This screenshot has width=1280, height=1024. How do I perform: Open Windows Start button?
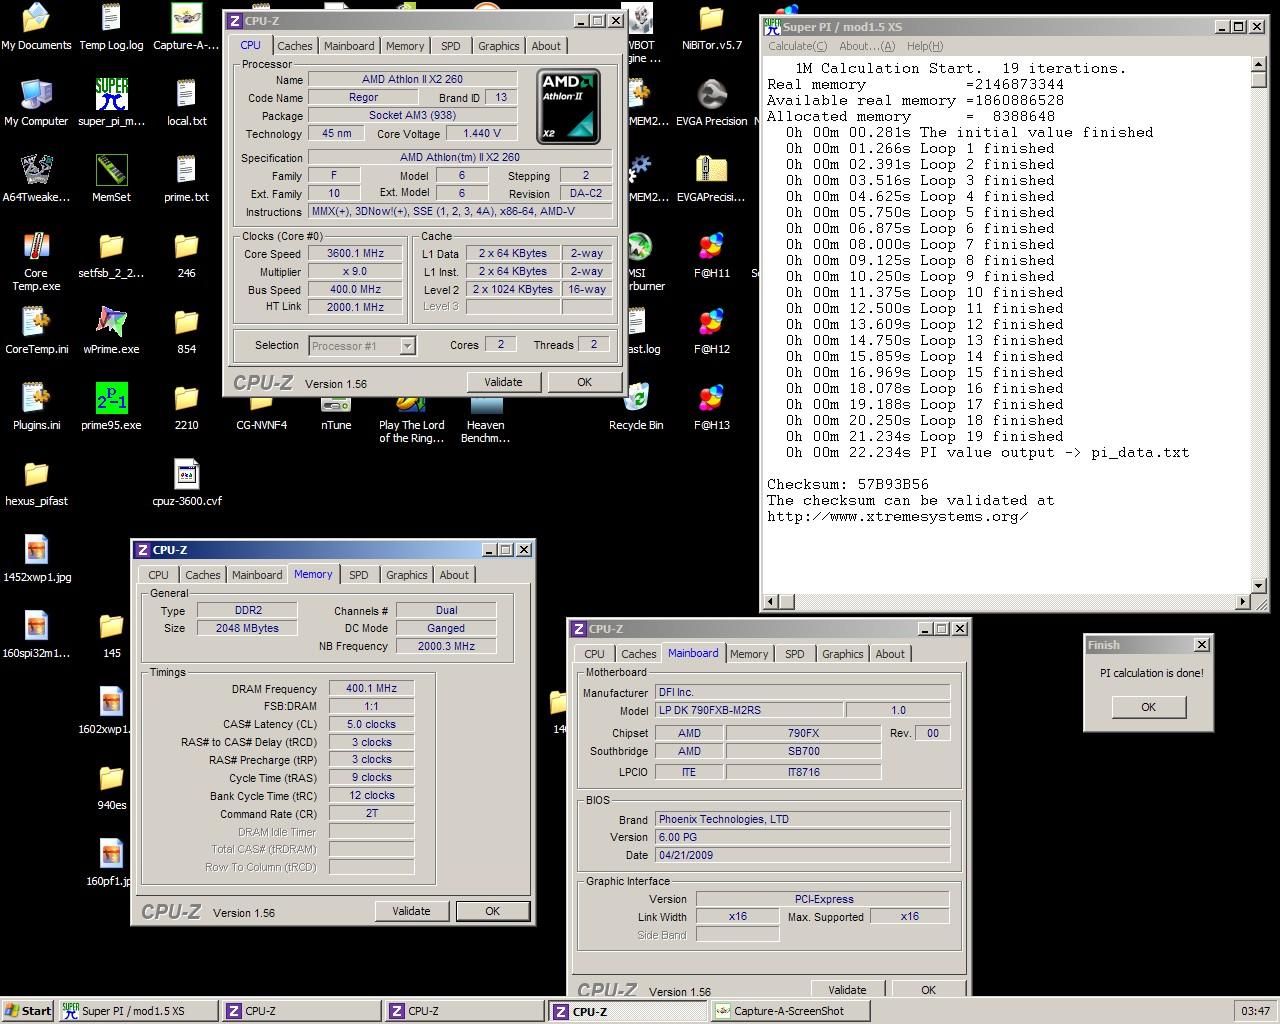point(28,1011)
